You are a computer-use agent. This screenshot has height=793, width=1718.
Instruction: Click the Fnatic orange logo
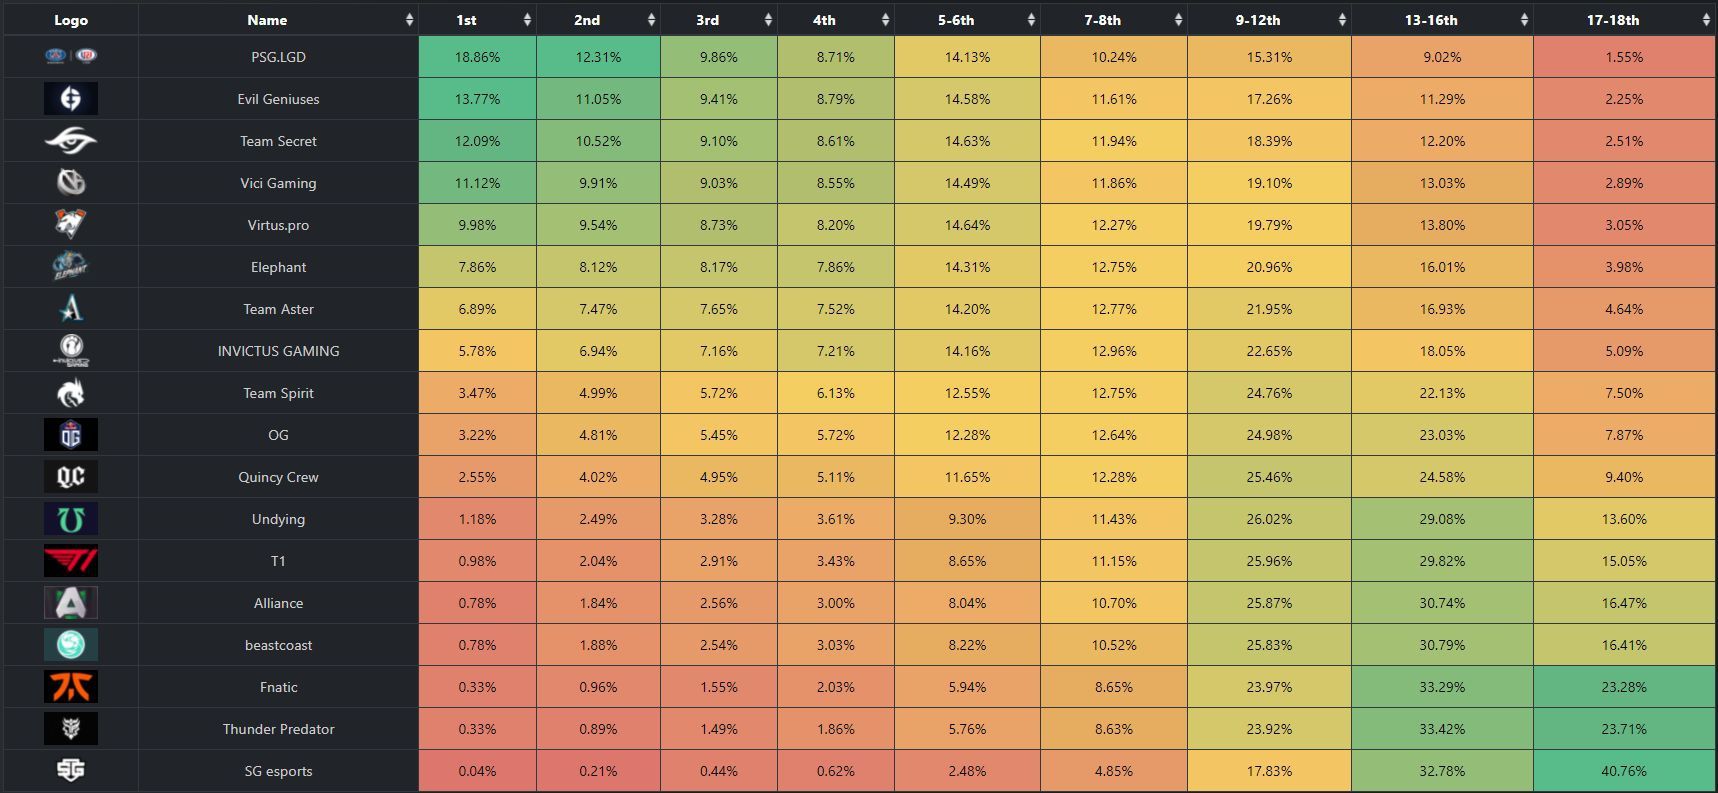(71, 687)
